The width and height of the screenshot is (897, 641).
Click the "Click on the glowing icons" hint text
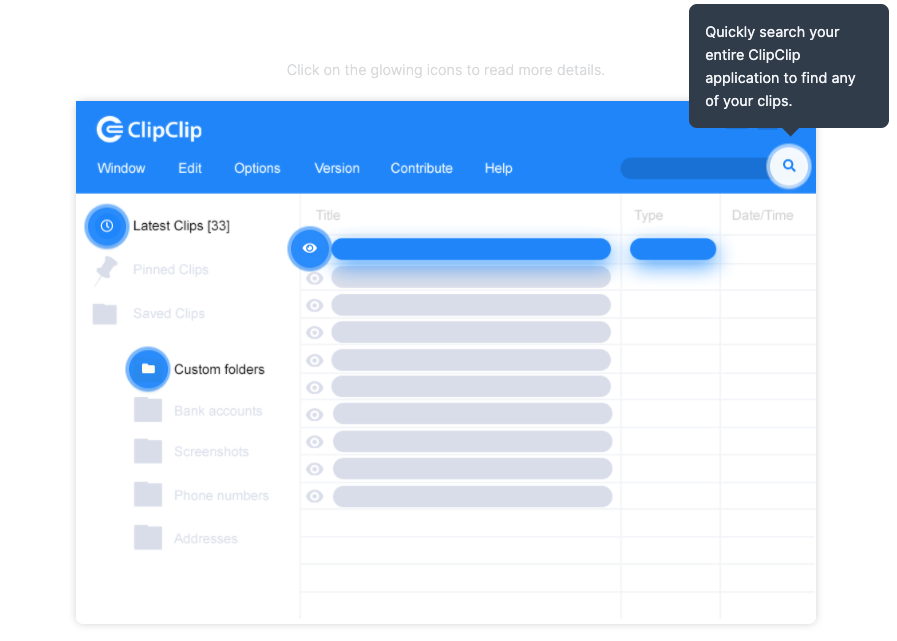pos(446,70)
